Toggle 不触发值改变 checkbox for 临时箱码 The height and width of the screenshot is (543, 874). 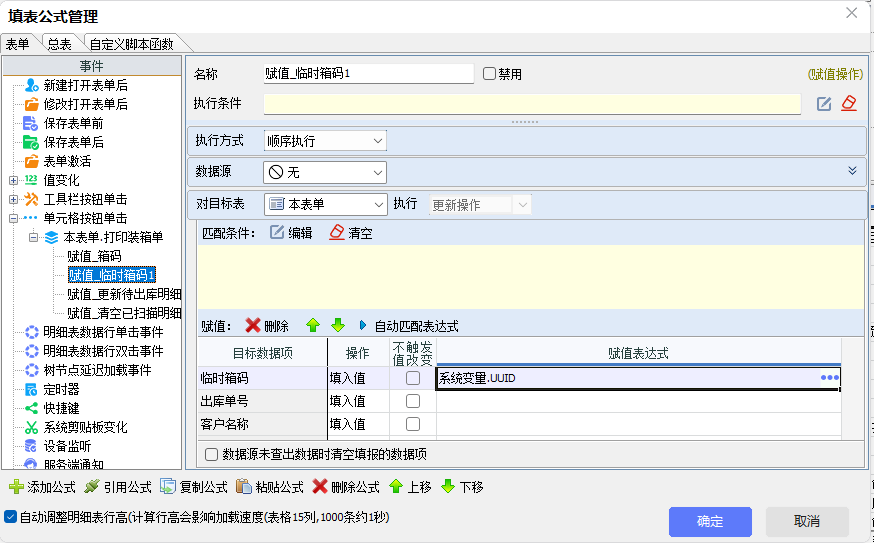tap(412, 379)
